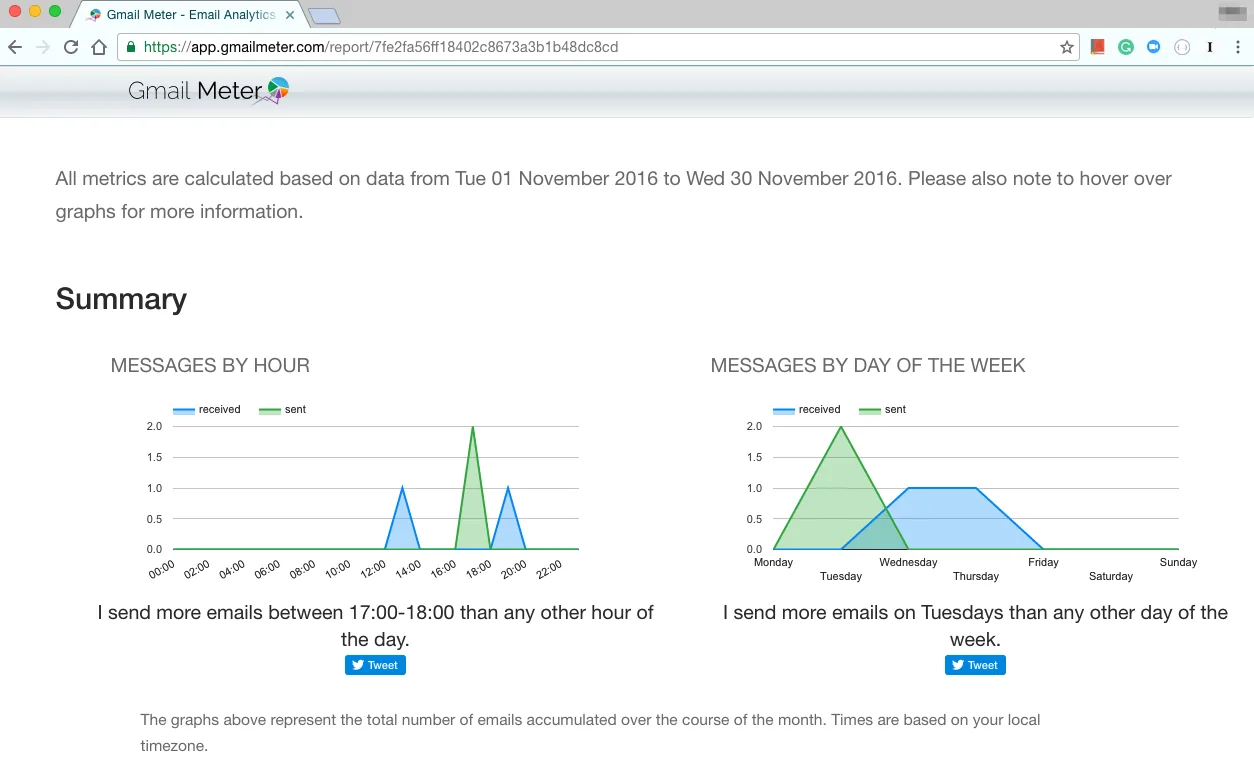Click the Tuesday axis label
This screenshot has height=763, width=1254.
841,576
